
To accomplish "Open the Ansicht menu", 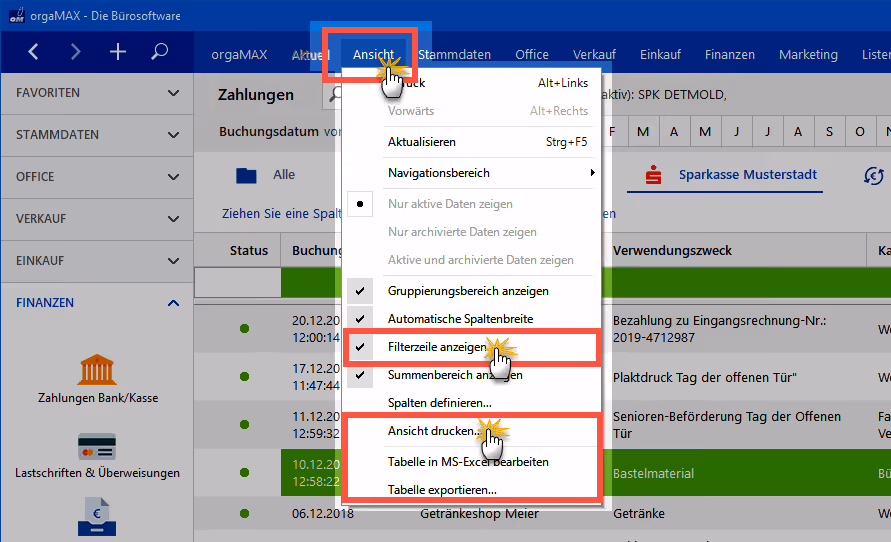I will click(373, 55).
